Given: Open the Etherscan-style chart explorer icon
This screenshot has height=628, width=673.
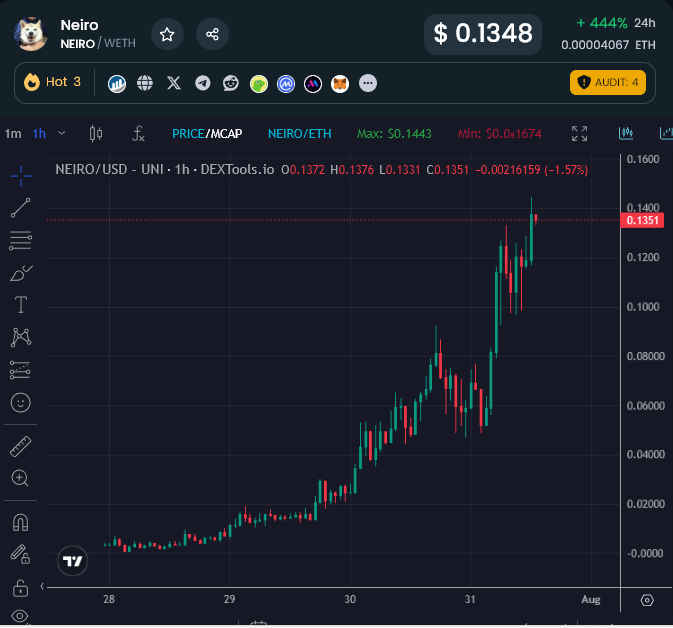Looking at the screenshot, I should (x=117, y=83).
